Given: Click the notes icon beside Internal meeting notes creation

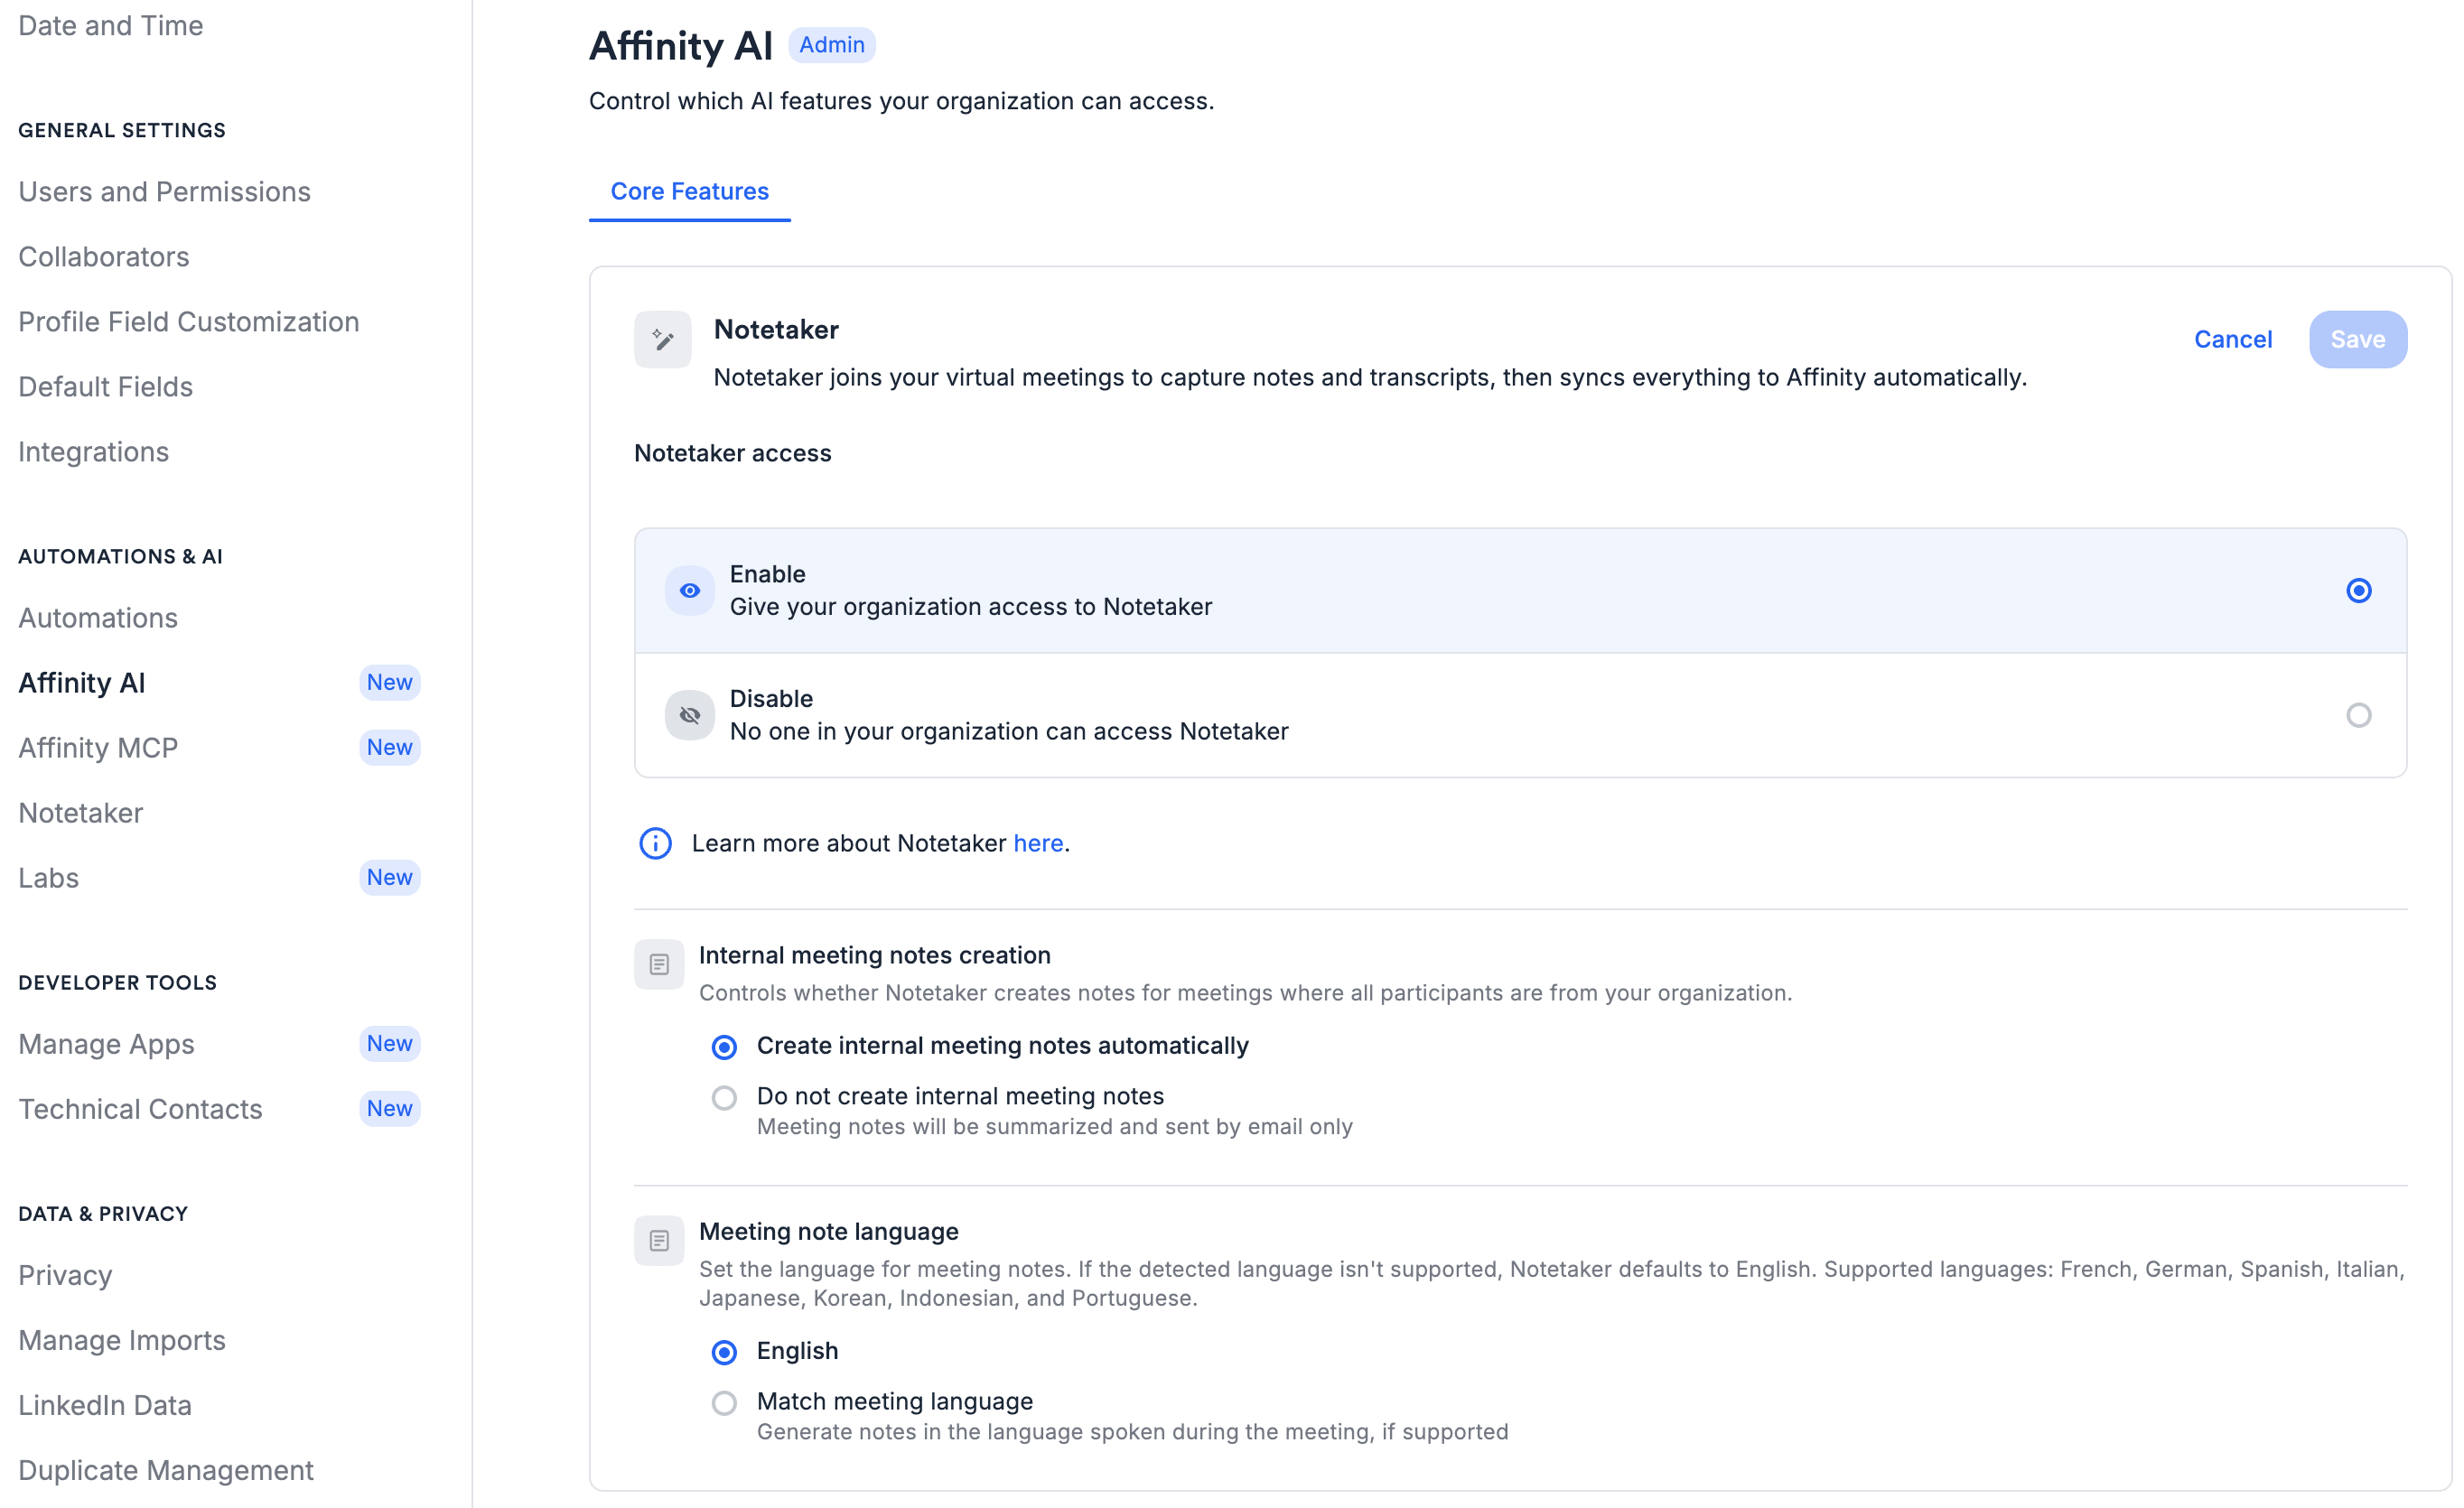Looking at the screenshot, I should tap(659, 964).
